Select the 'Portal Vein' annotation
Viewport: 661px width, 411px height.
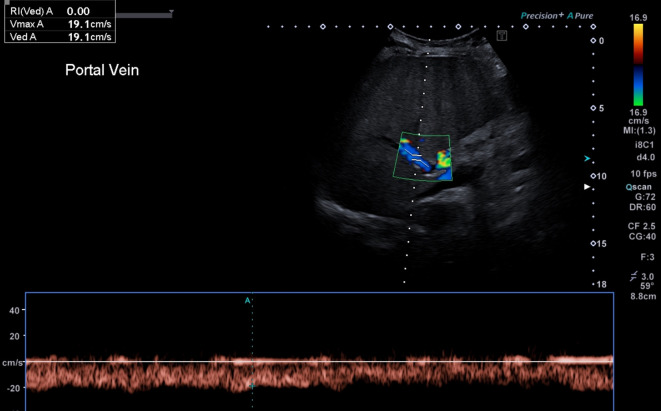(102, 70)
